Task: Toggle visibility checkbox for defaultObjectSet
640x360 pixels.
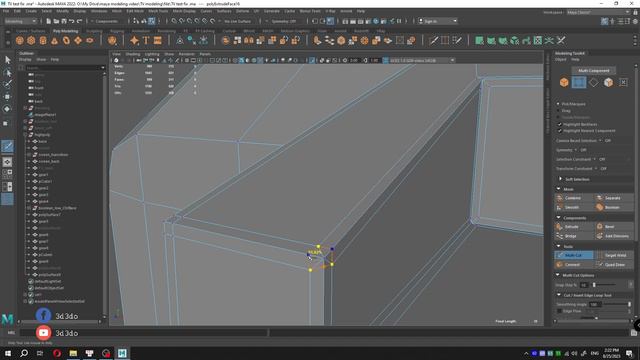Action: tap(31, 288)
